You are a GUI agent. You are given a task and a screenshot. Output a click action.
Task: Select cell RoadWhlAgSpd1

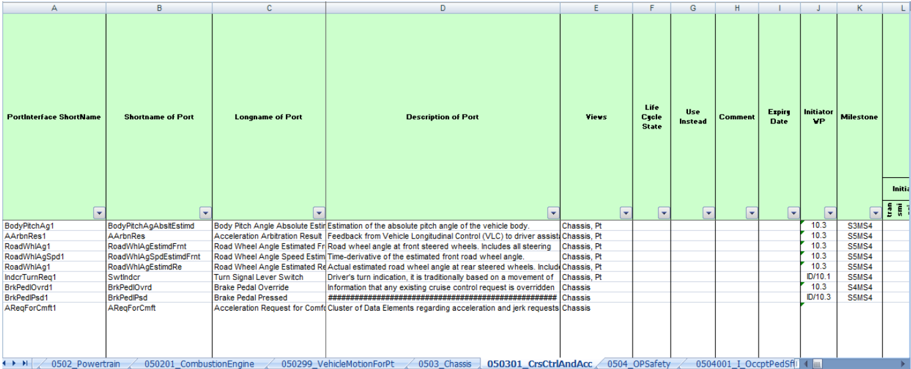coord(54,256)
